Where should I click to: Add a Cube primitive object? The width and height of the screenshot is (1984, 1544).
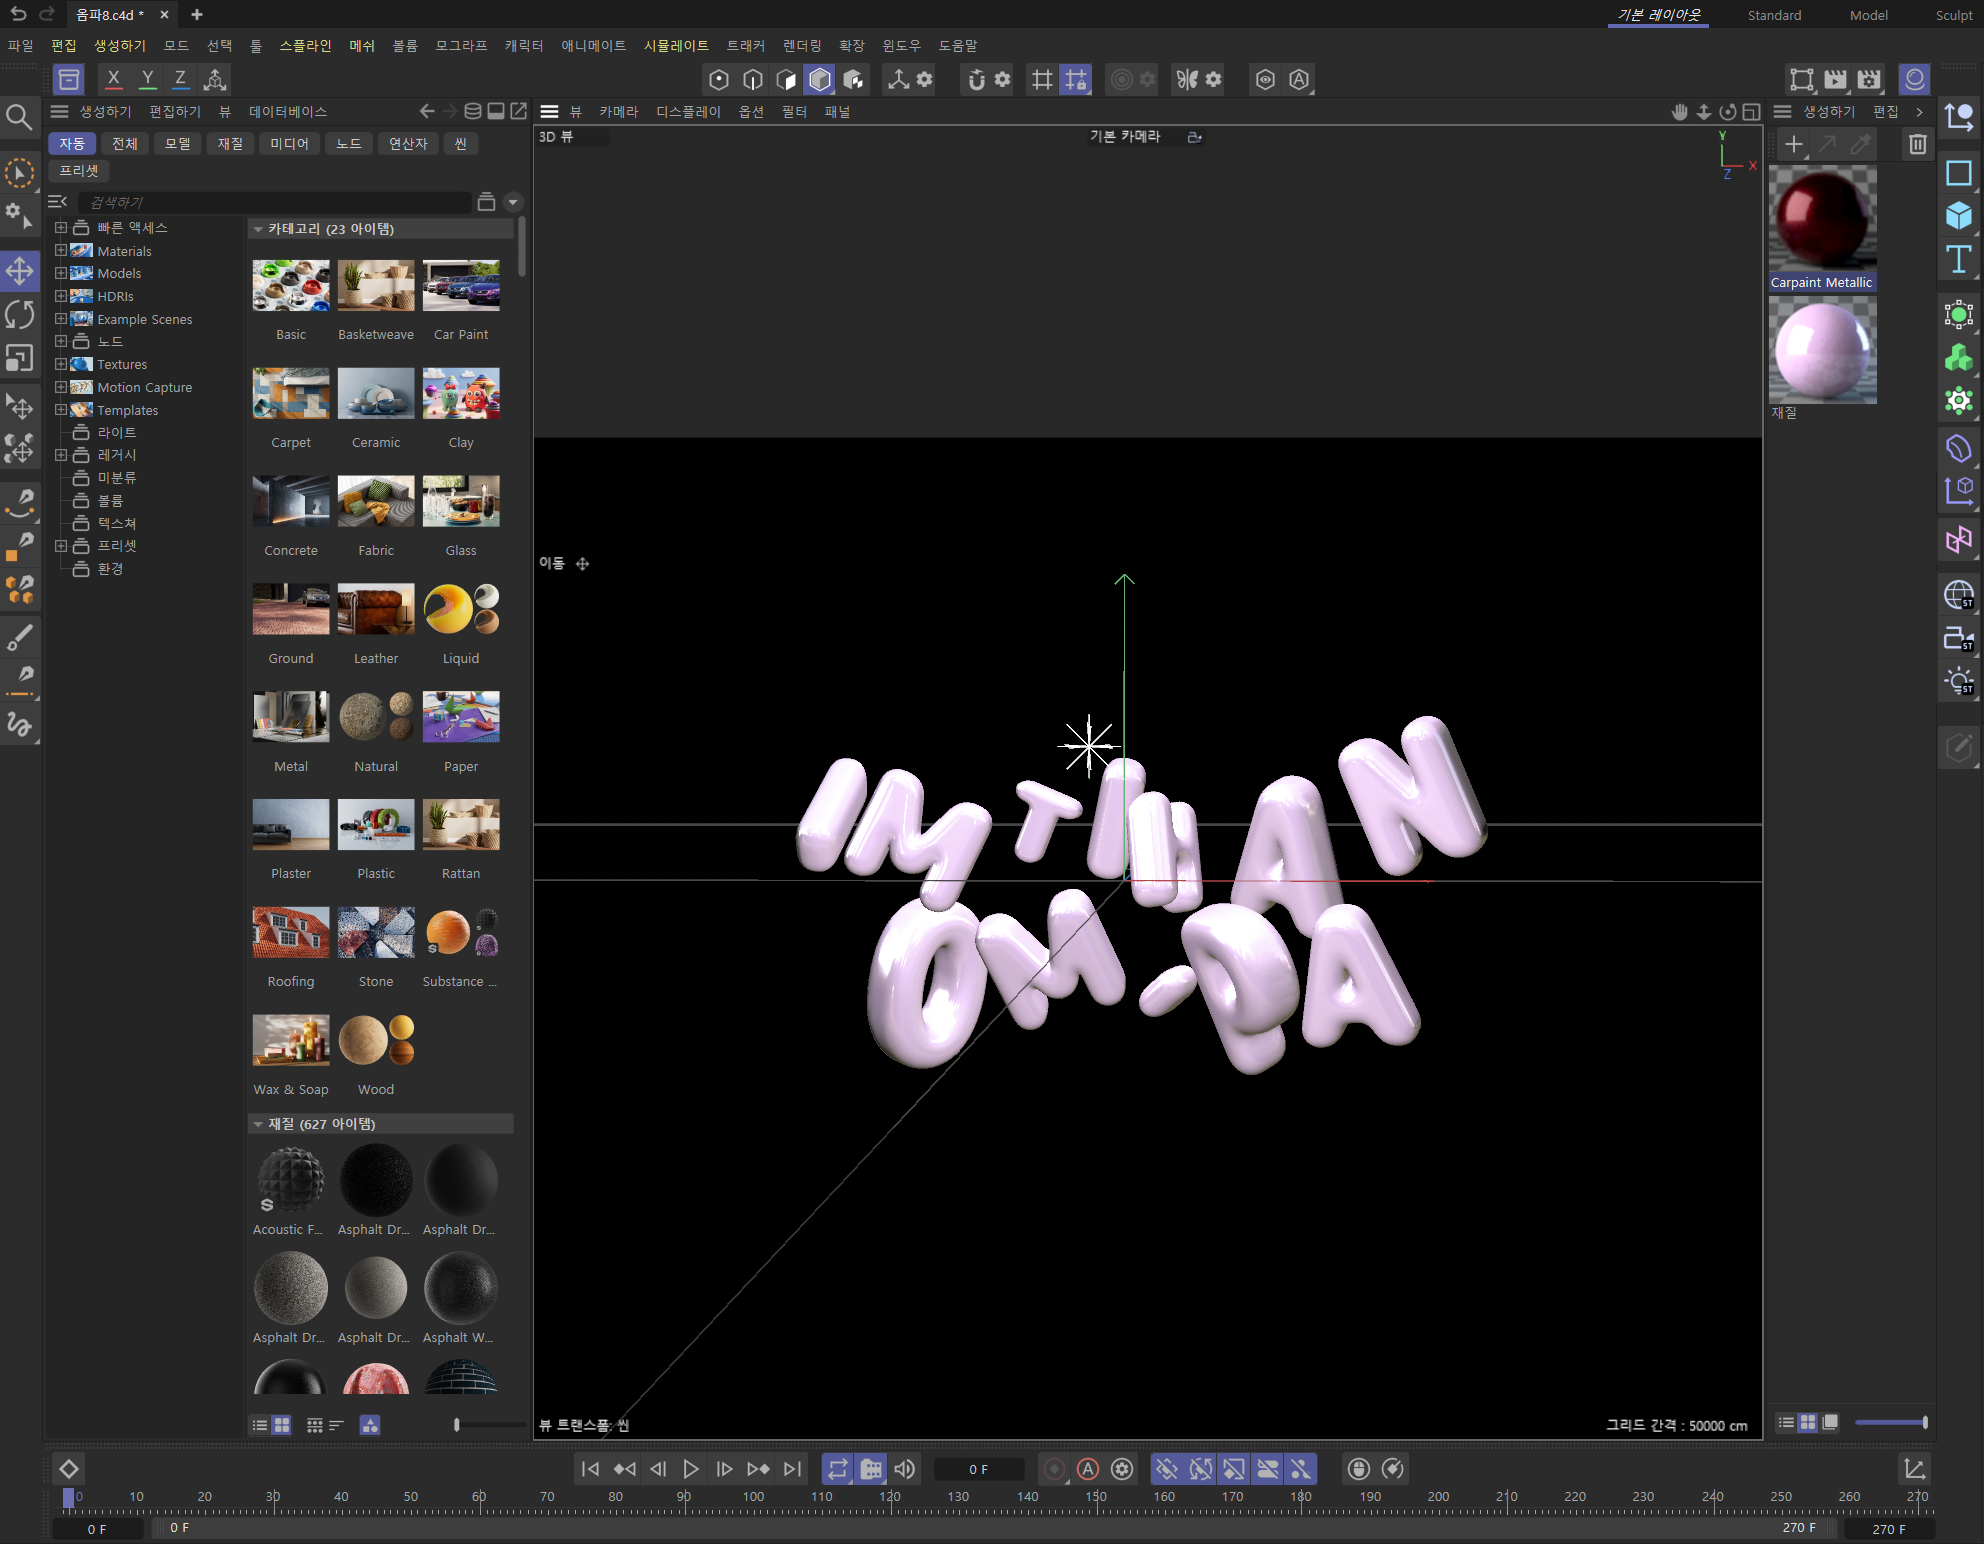pos(1958,216)
